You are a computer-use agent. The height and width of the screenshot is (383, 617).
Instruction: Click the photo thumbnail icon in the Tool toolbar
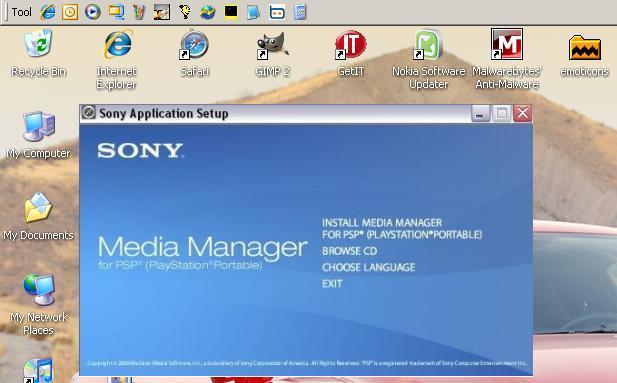click(x=162, y=12)
